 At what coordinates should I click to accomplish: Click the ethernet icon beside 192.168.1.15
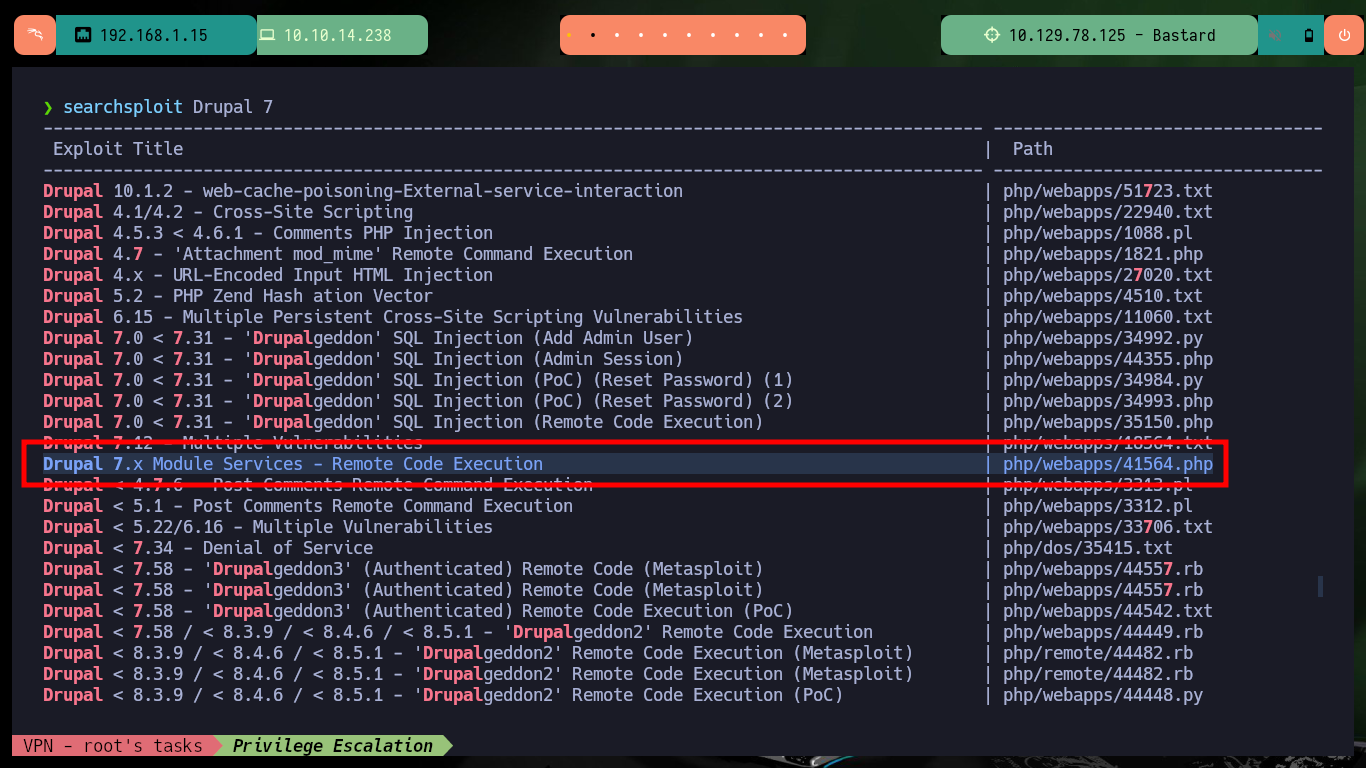[x=83, y=35]
